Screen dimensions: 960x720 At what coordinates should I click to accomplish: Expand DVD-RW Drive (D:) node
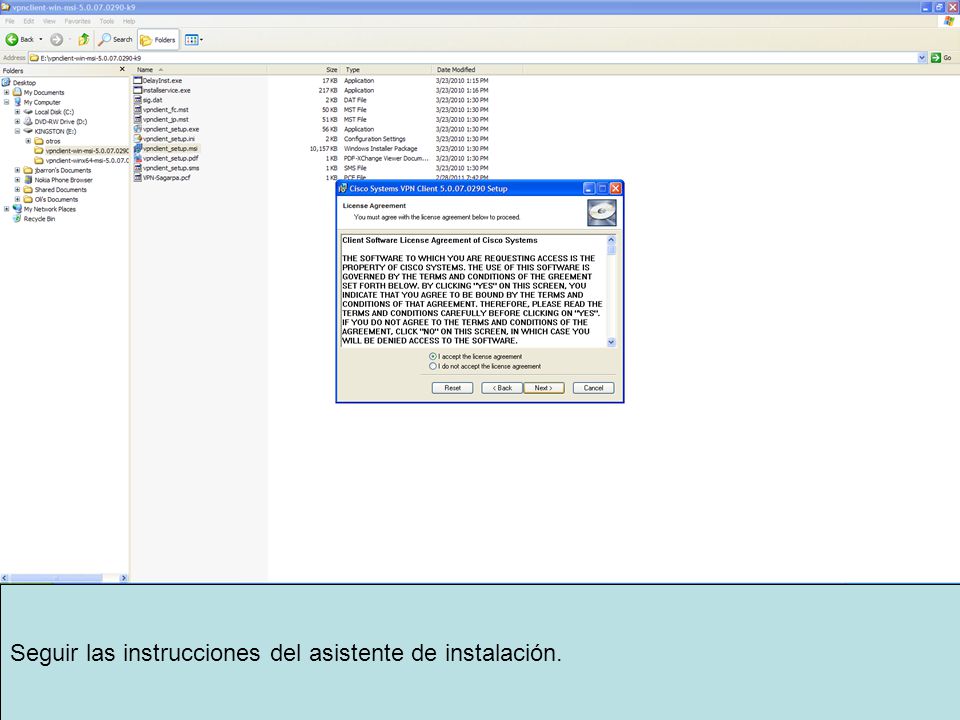(x=17, y=122)
